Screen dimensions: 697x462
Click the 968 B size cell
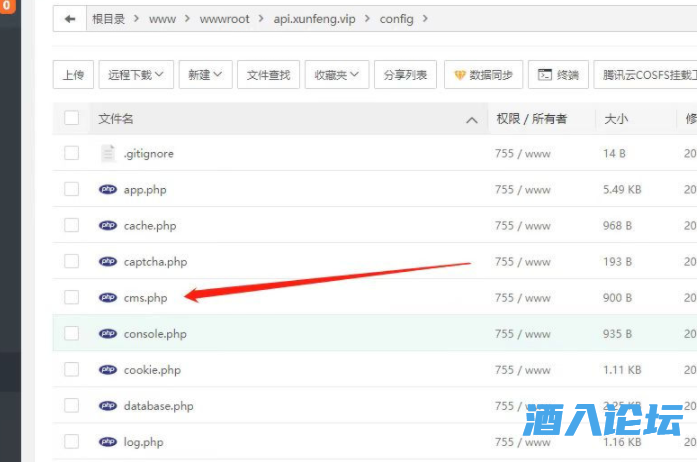pos(617,226)
